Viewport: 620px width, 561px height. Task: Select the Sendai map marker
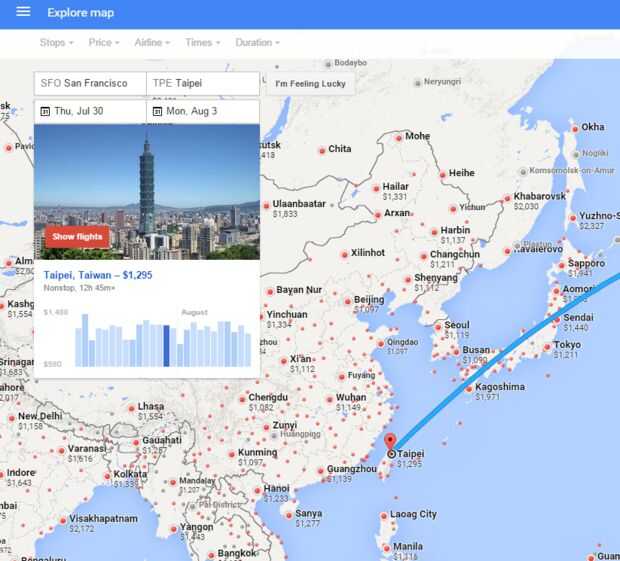point(557,320)
